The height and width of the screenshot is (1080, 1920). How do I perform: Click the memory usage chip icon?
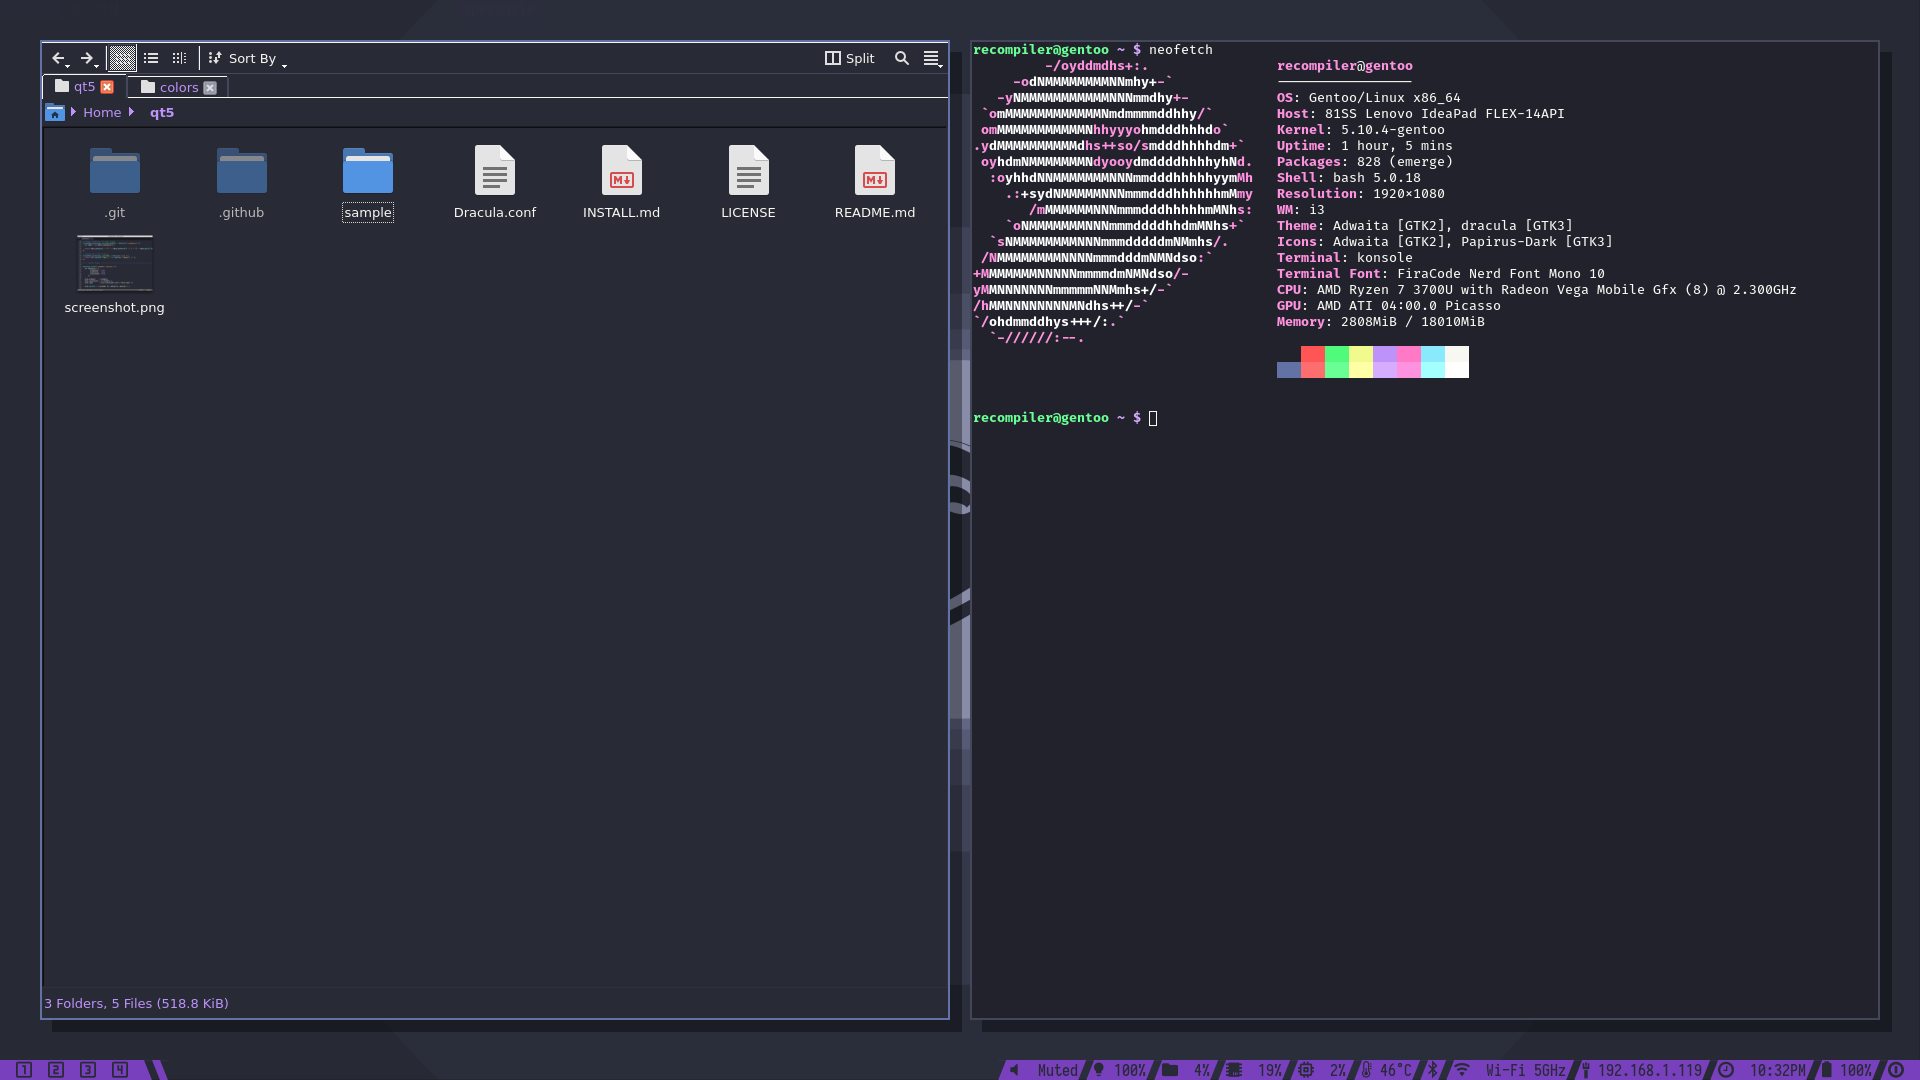pos(1234,1070)
